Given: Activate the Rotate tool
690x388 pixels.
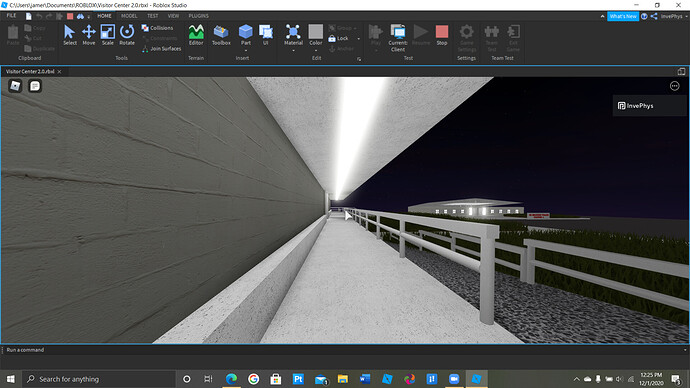Looking at the screenshot, I should coord(127,35).
